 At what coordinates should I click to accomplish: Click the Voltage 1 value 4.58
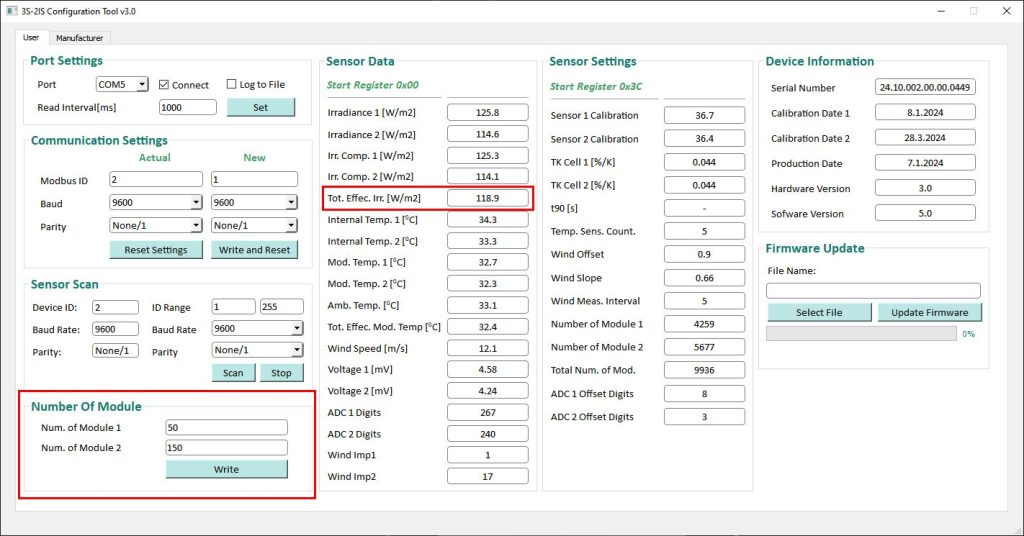(x=488, y=370)
